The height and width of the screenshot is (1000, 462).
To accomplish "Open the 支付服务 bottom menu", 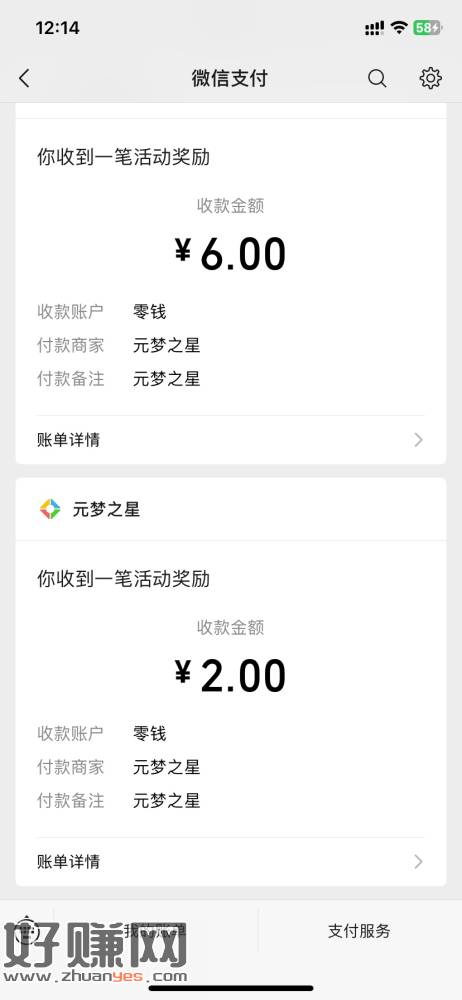I will pos(359,930).
